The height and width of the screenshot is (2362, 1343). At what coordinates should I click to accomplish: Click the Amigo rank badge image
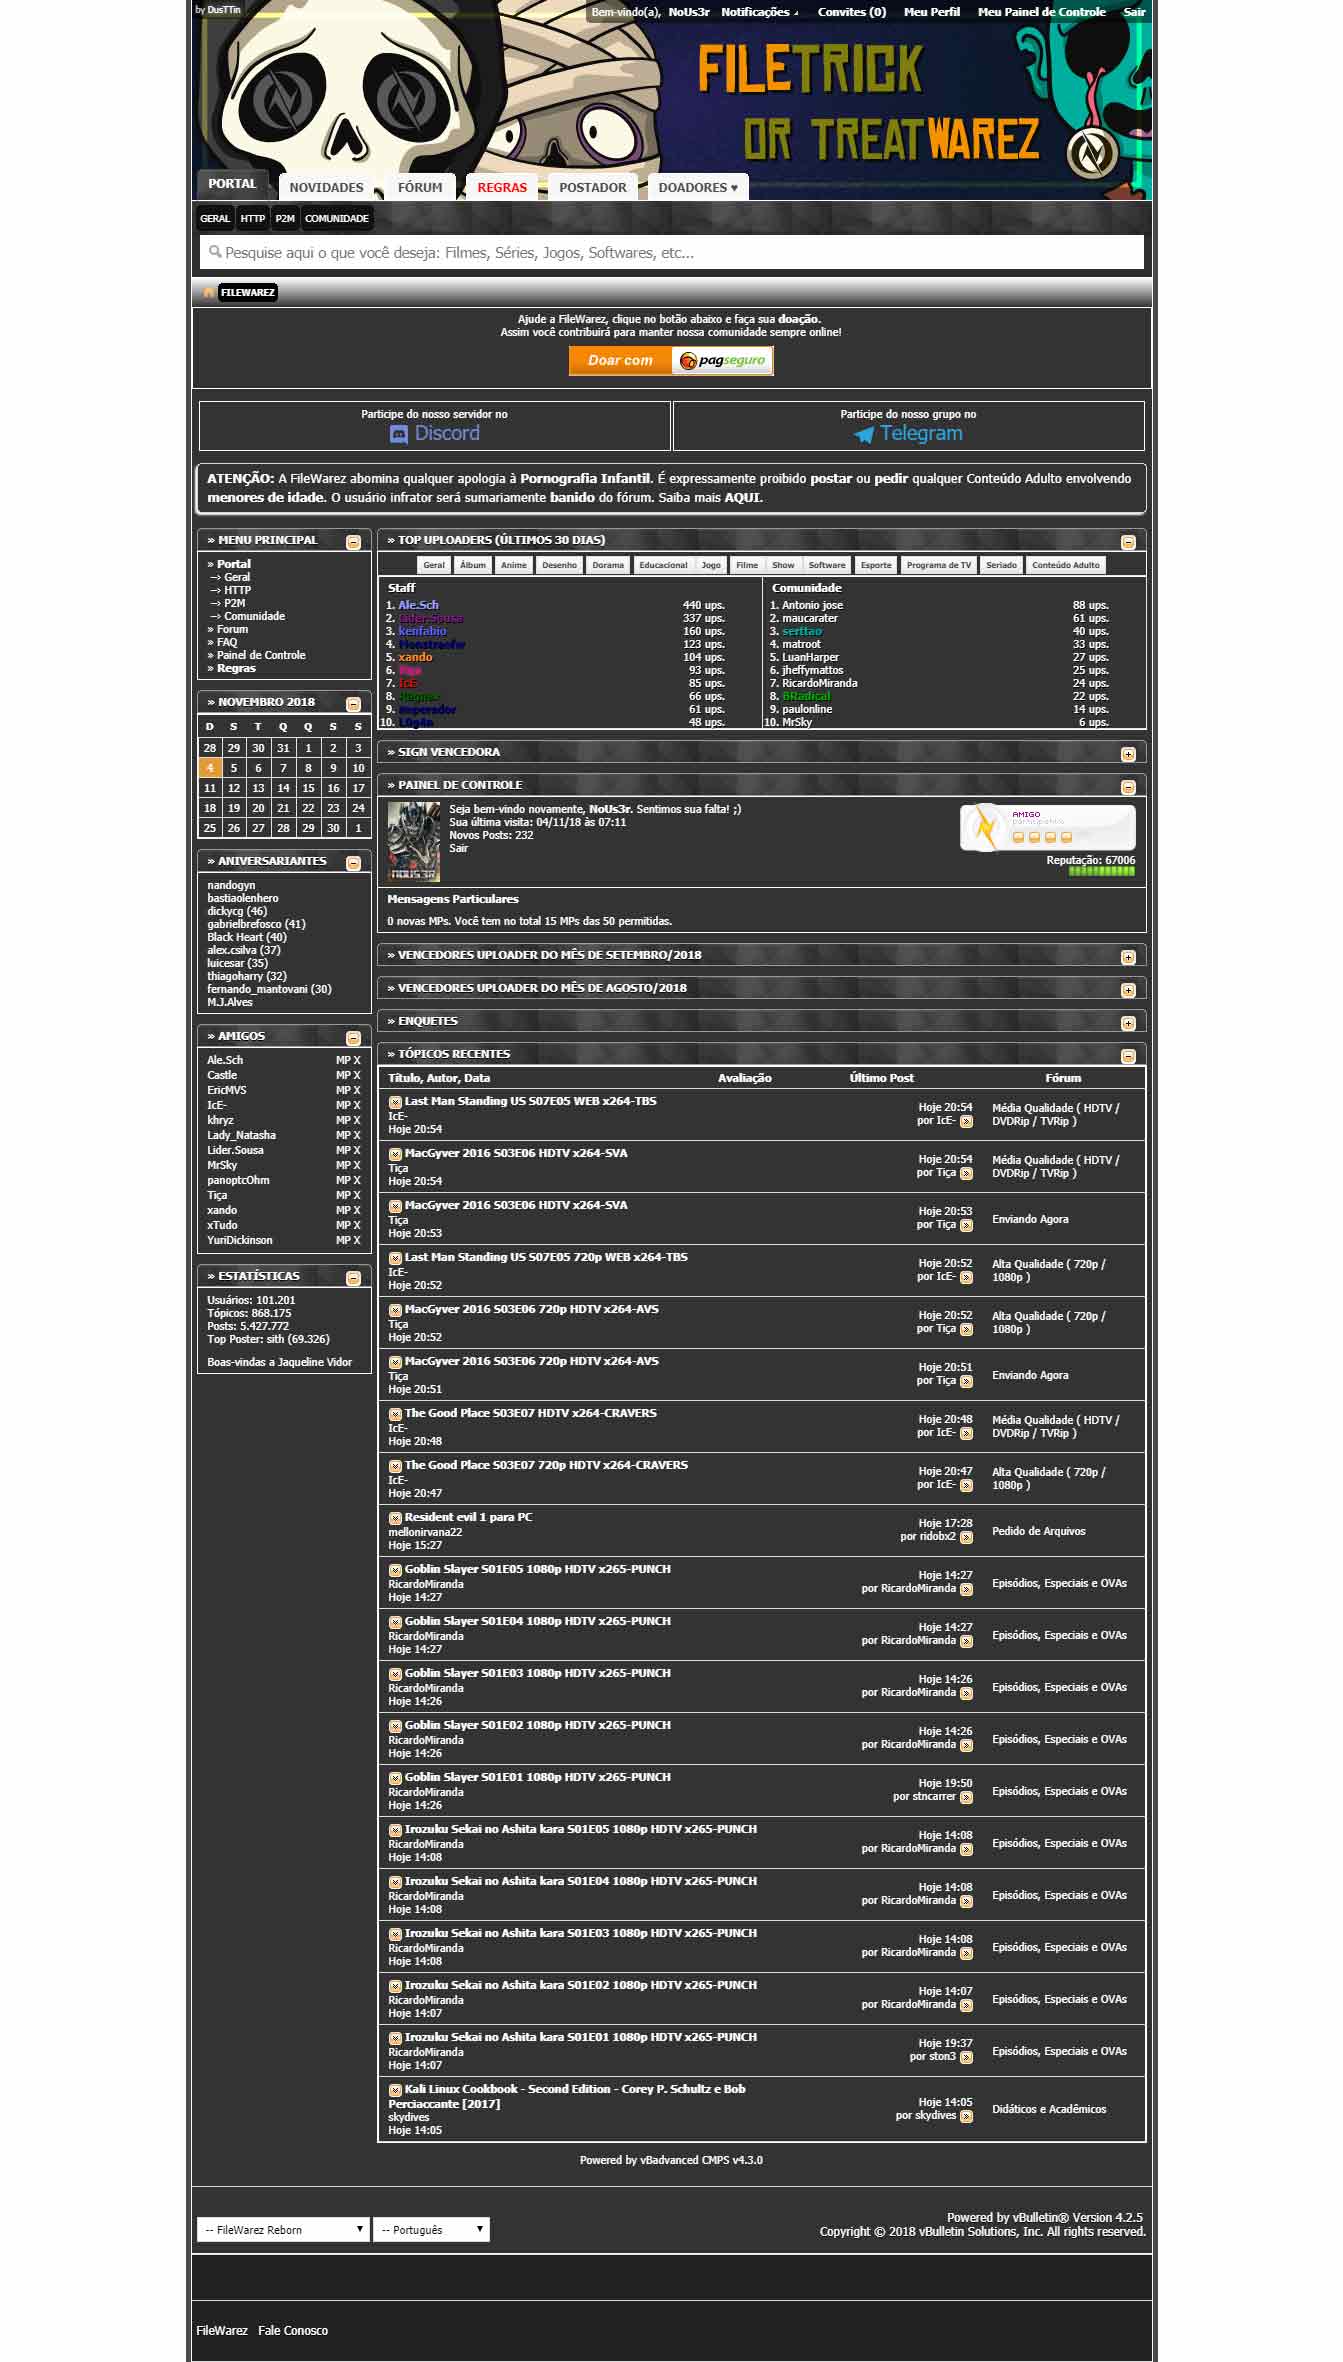point(1048,828)
